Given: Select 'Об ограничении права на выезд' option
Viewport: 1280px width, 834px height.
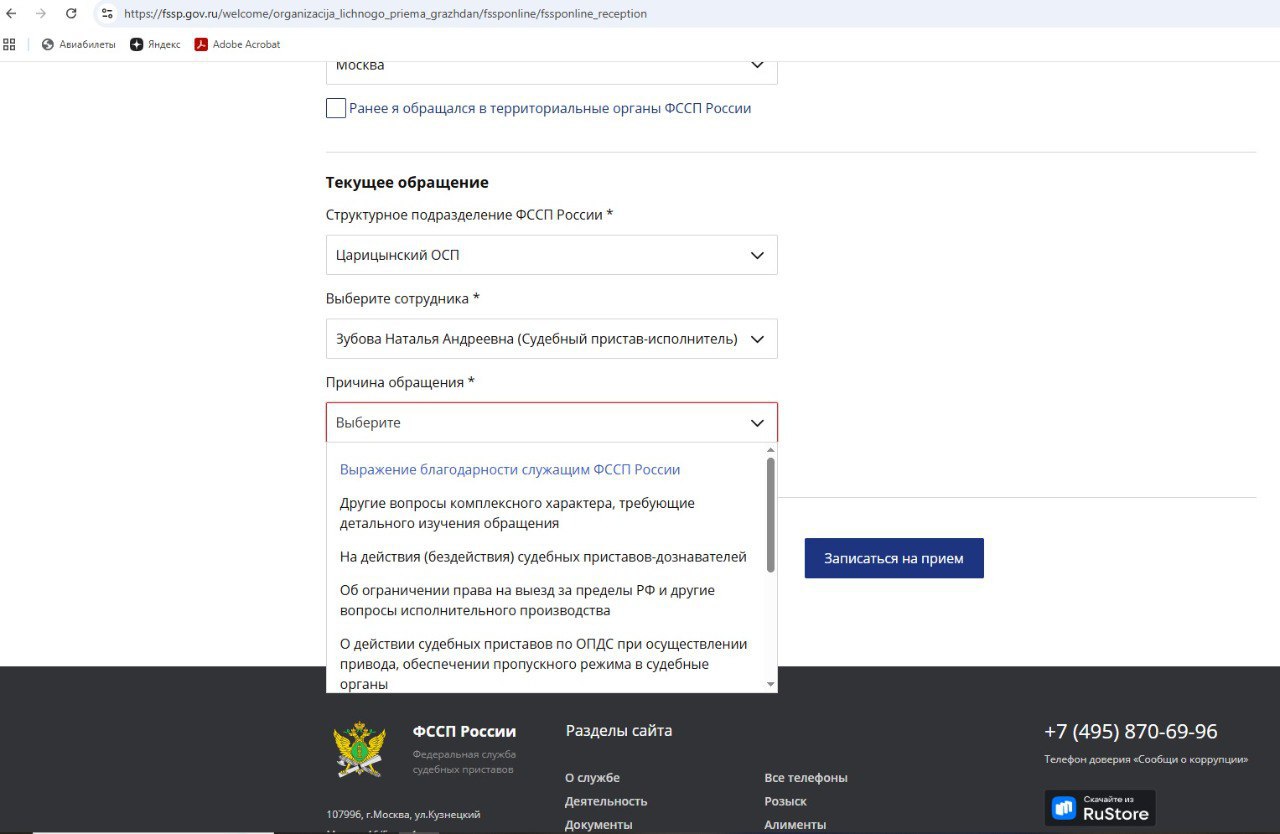Looking at the screenshot, I should click(x=527, y=600).
